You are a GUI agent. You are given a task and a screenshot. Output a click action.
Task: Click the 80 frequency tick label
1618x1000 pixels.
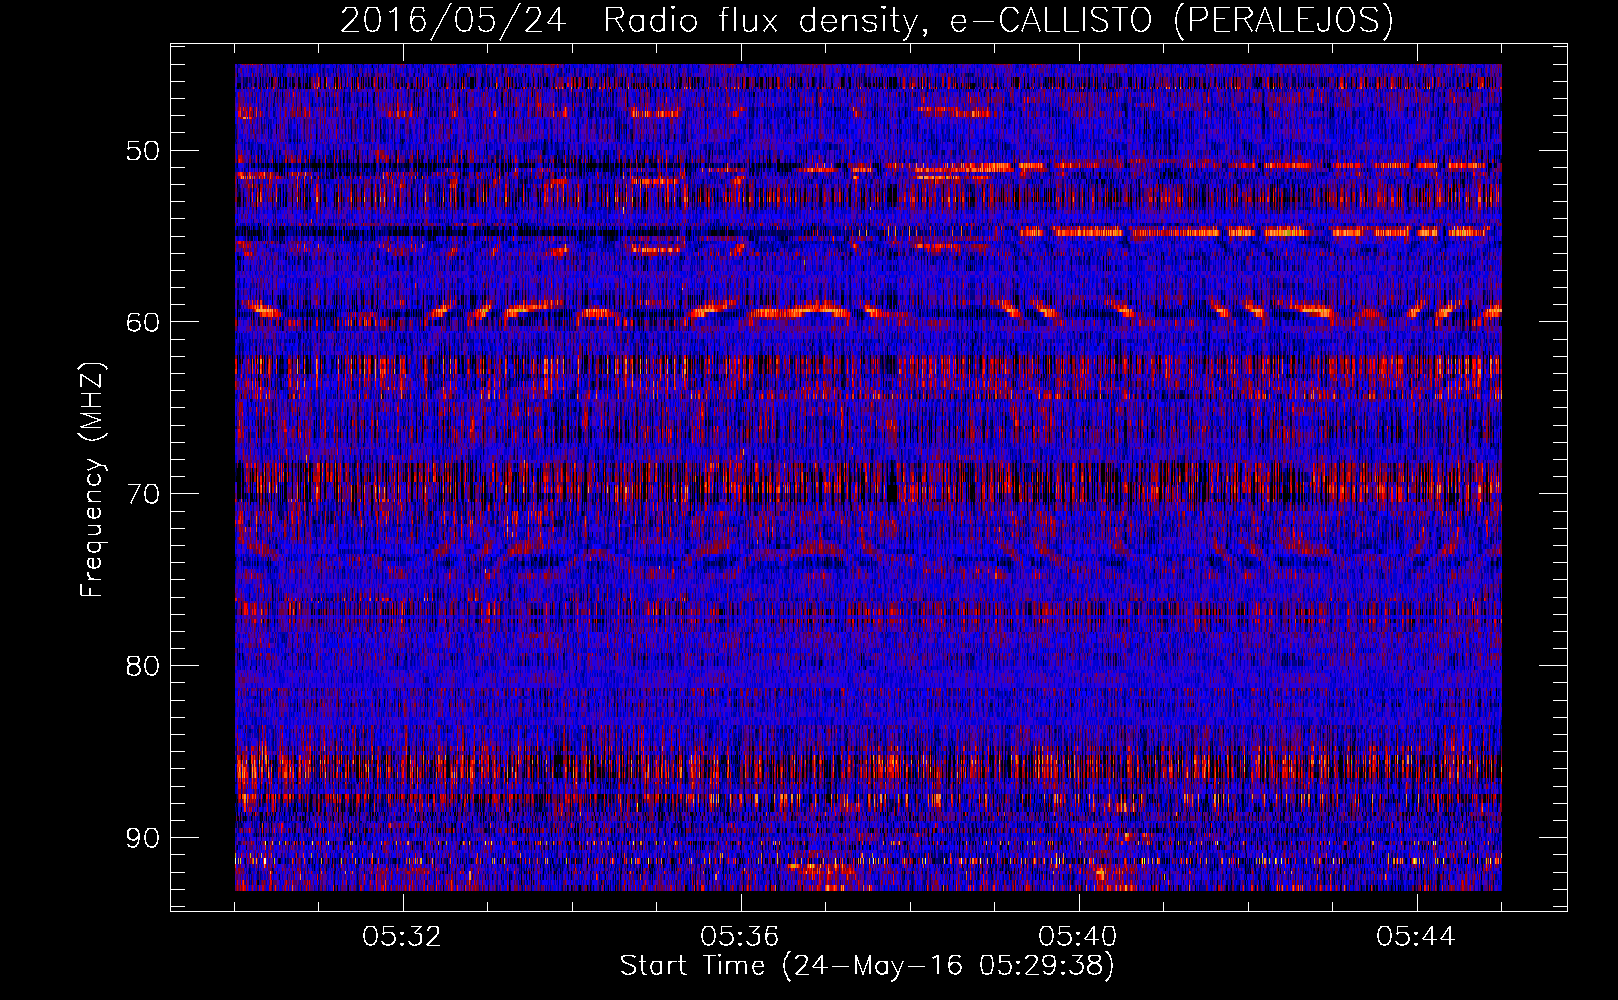coord(142,665)
